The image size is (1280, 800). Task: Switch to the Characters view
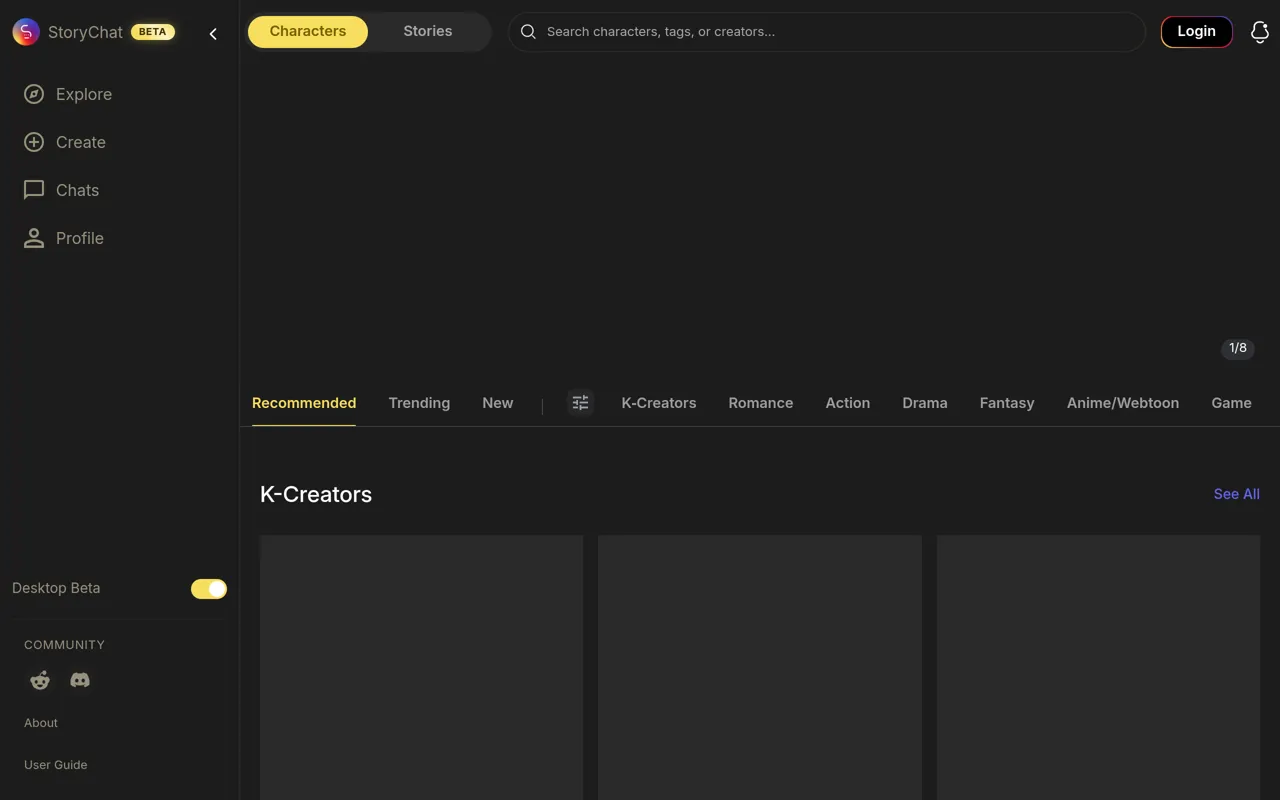(308, 31)
